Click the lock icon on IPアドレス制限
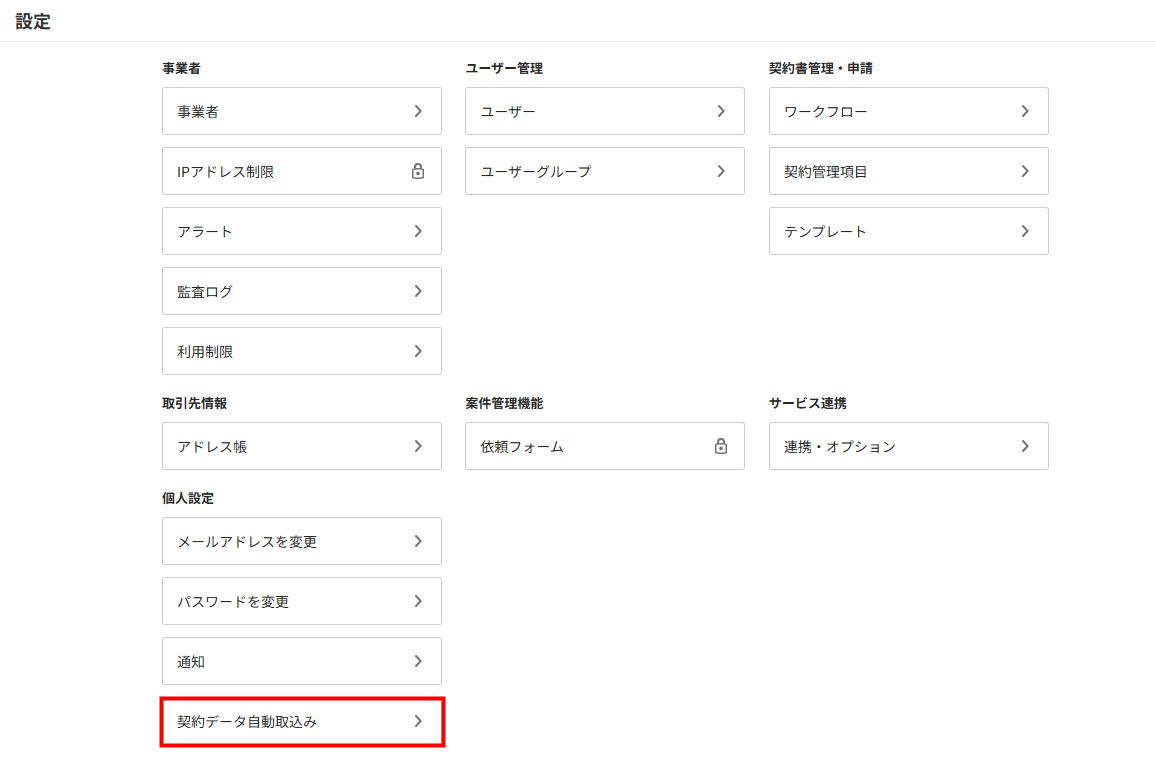1156x771 pixels. [x=418, y=171]
